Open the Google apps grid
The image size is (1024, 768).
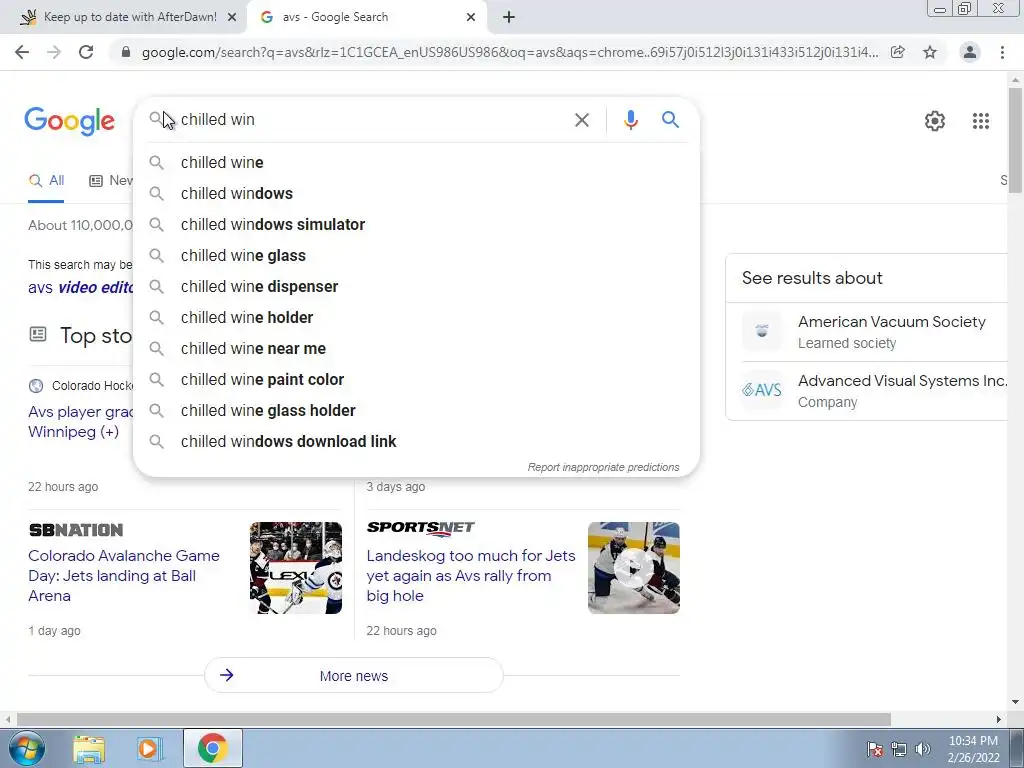click(x=980, y=121)
